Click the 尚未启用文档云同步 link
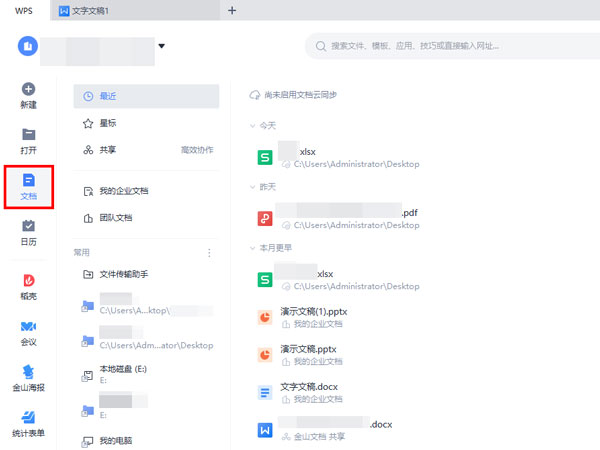 pos(299,95)
